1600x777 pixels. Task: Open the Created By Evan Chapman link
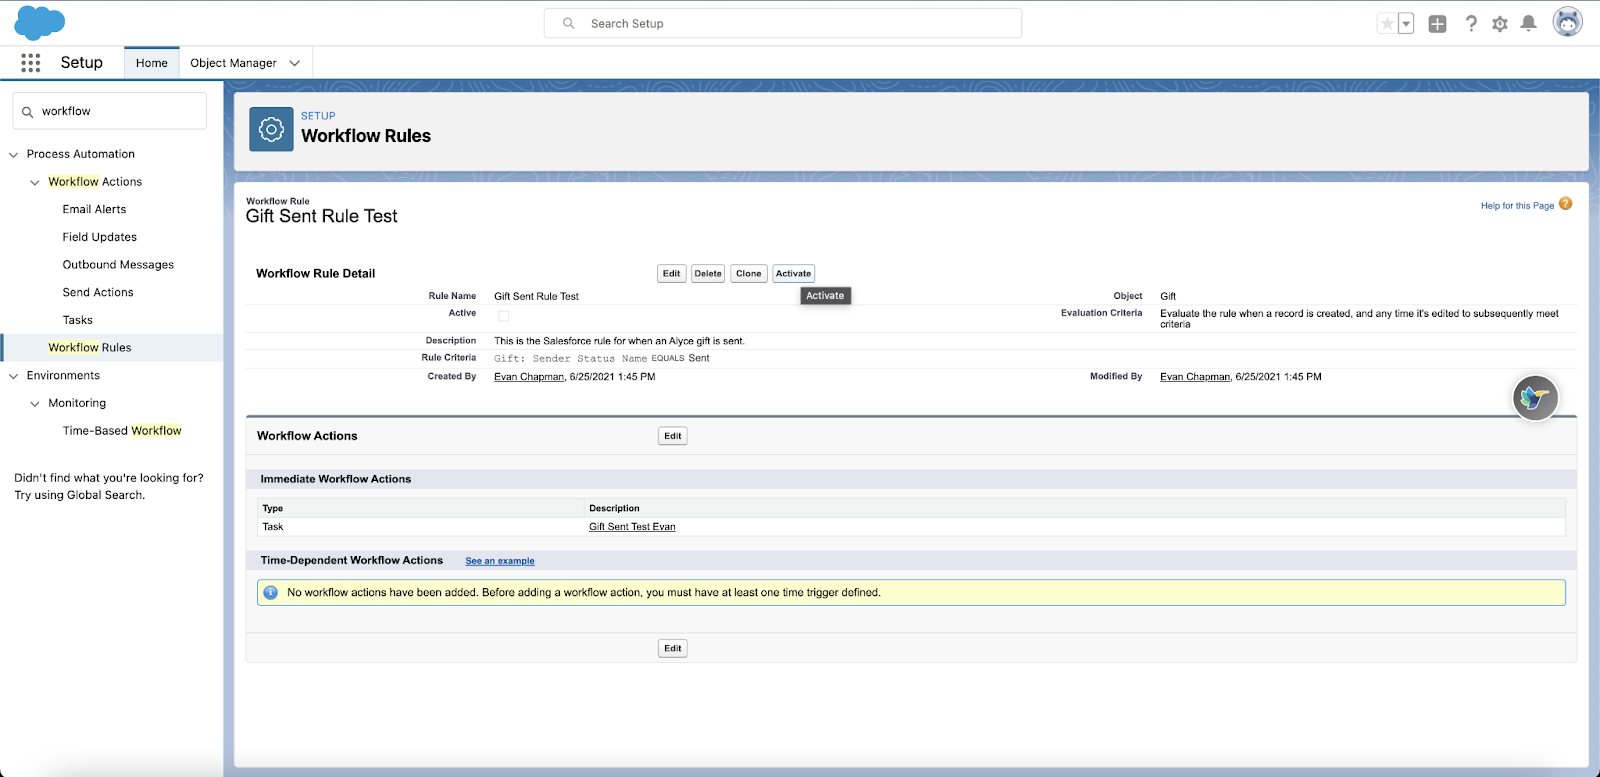pos(529,377)
